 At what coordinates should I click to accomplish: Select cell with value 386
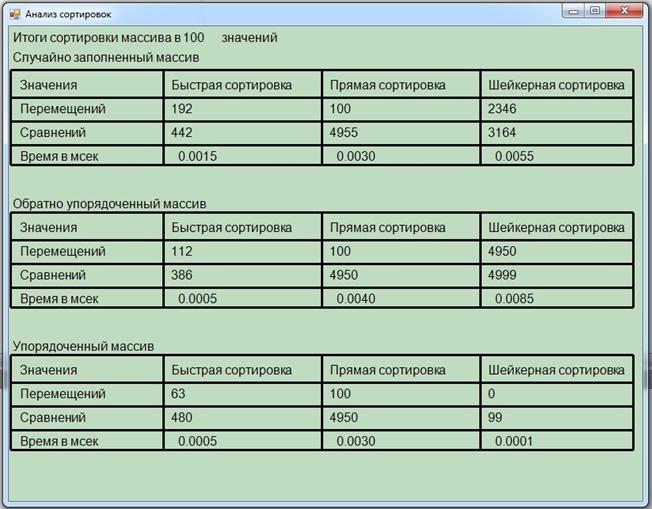(243, 275)
